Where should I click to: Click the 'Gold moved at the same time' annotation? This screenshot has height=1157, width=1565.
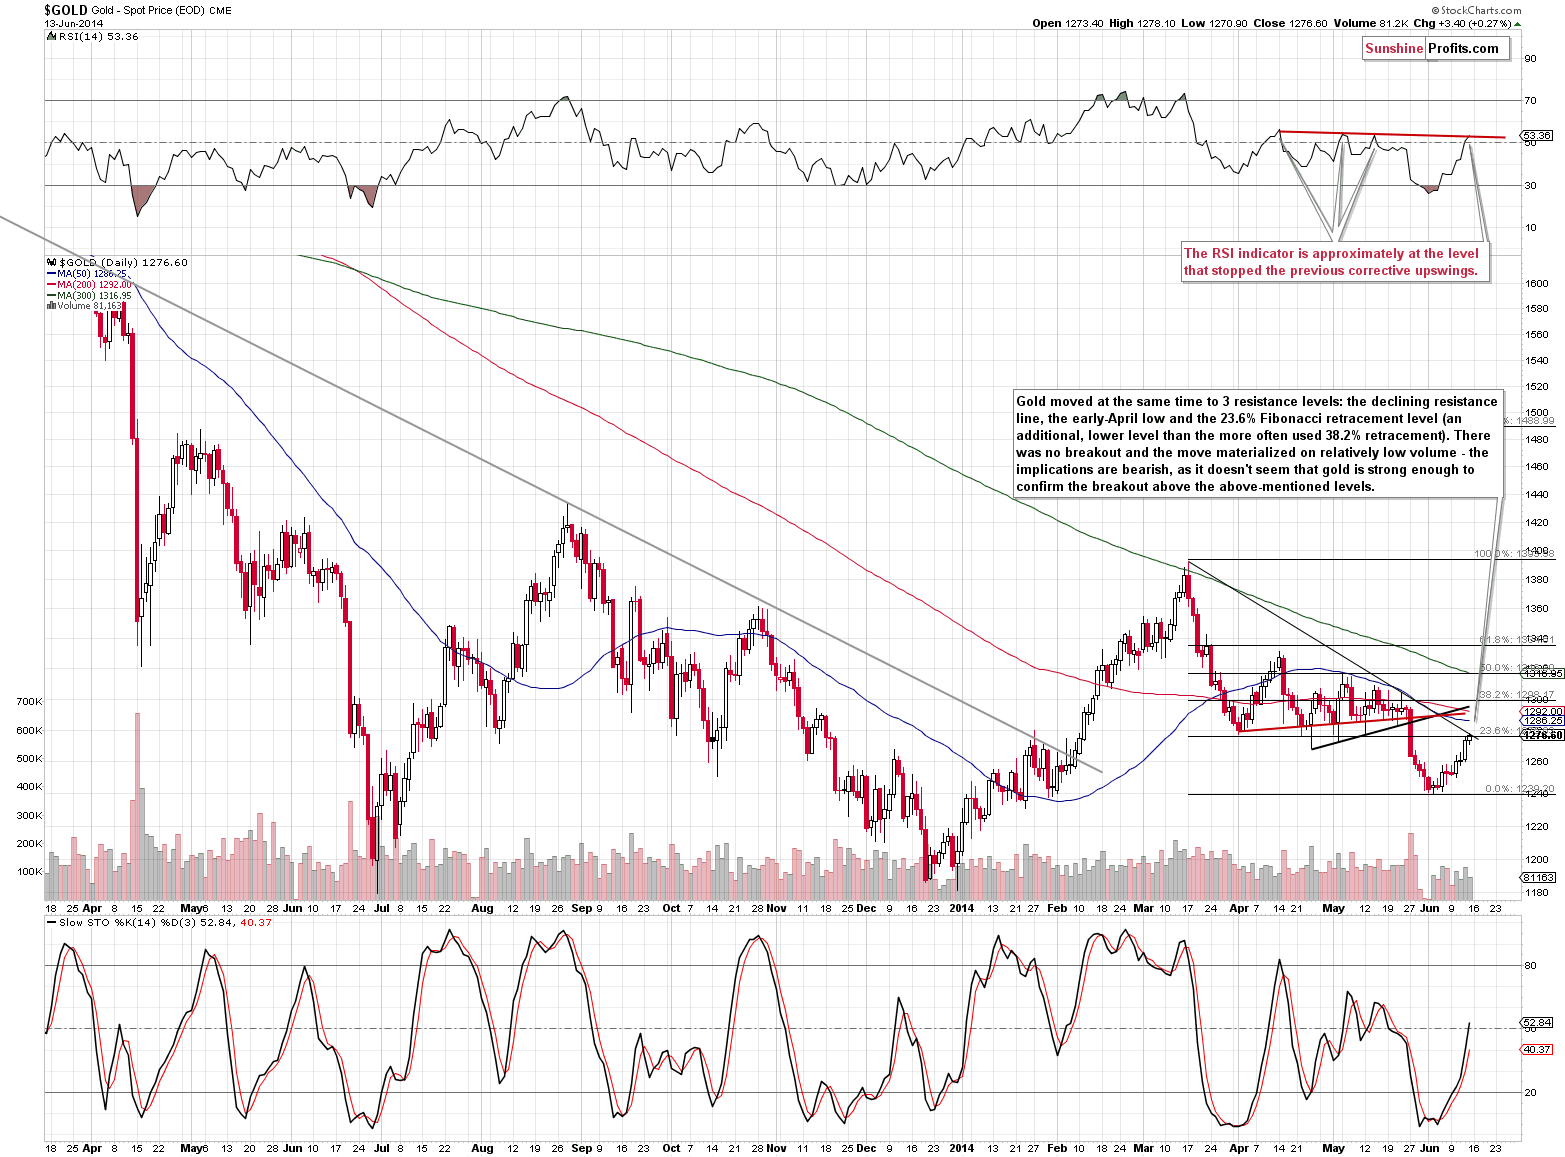1257,444
